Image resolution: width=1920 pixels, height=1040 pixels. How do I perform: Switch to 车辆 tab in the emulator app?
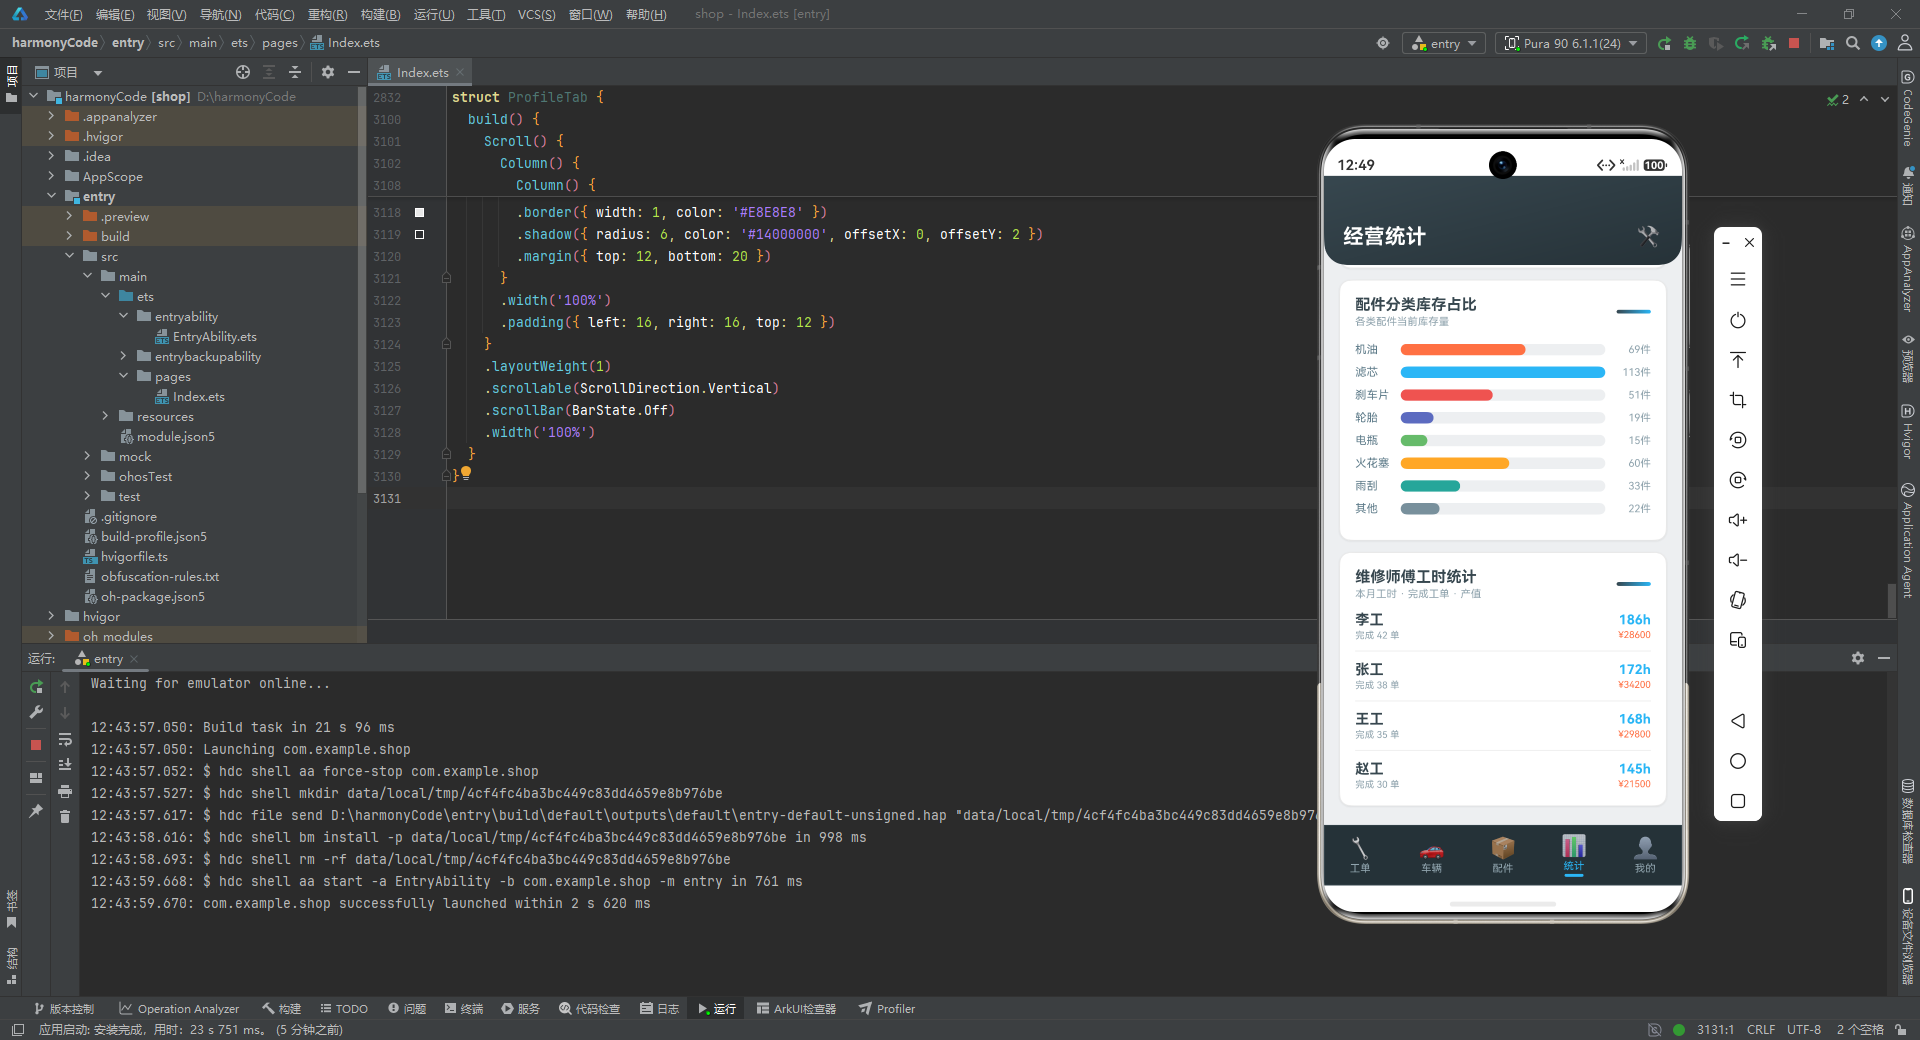(1431, 856)
